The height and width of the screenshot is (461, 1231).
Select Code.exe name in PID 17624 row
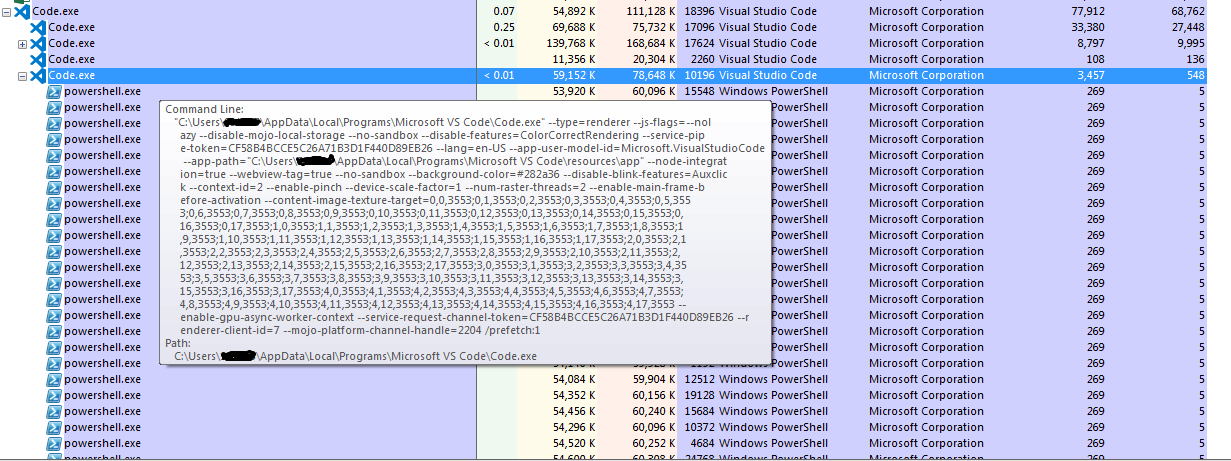[71, 43]
